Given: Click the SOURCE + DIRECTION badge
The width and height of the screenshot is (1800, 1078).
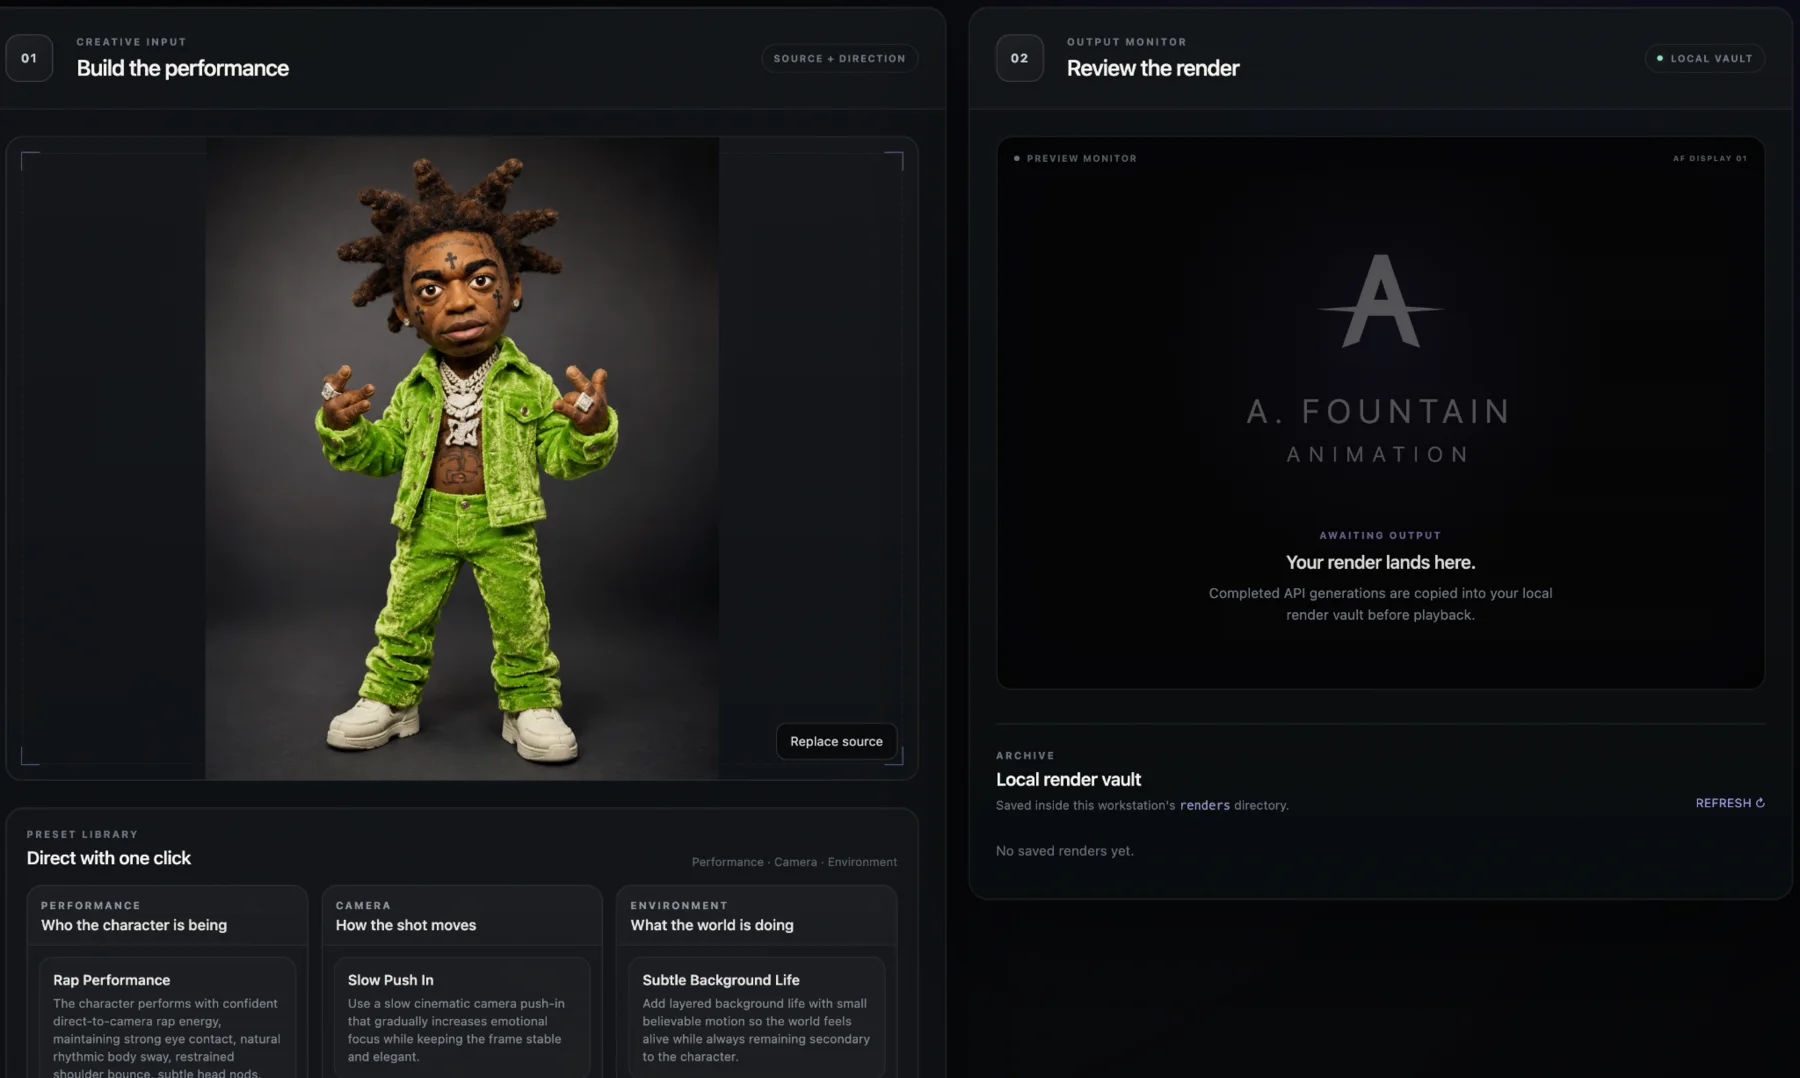Looking at the screenshot, I should click(x=839, y=58).
